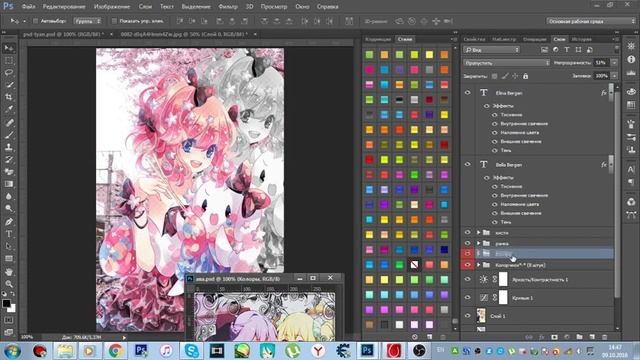Hide the Bella Bergan text layer
The width and height of the screenshot is (640, 360).
(468, 164)
